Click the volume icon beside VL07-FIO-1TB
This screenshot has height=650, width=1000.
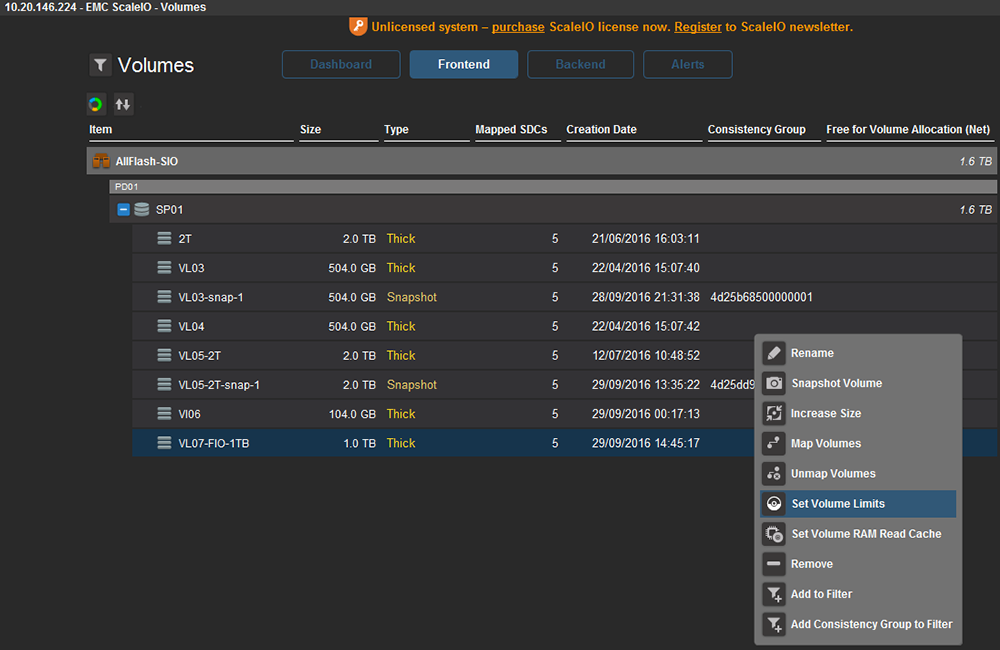pyautogui.click(x=164, y=443)
